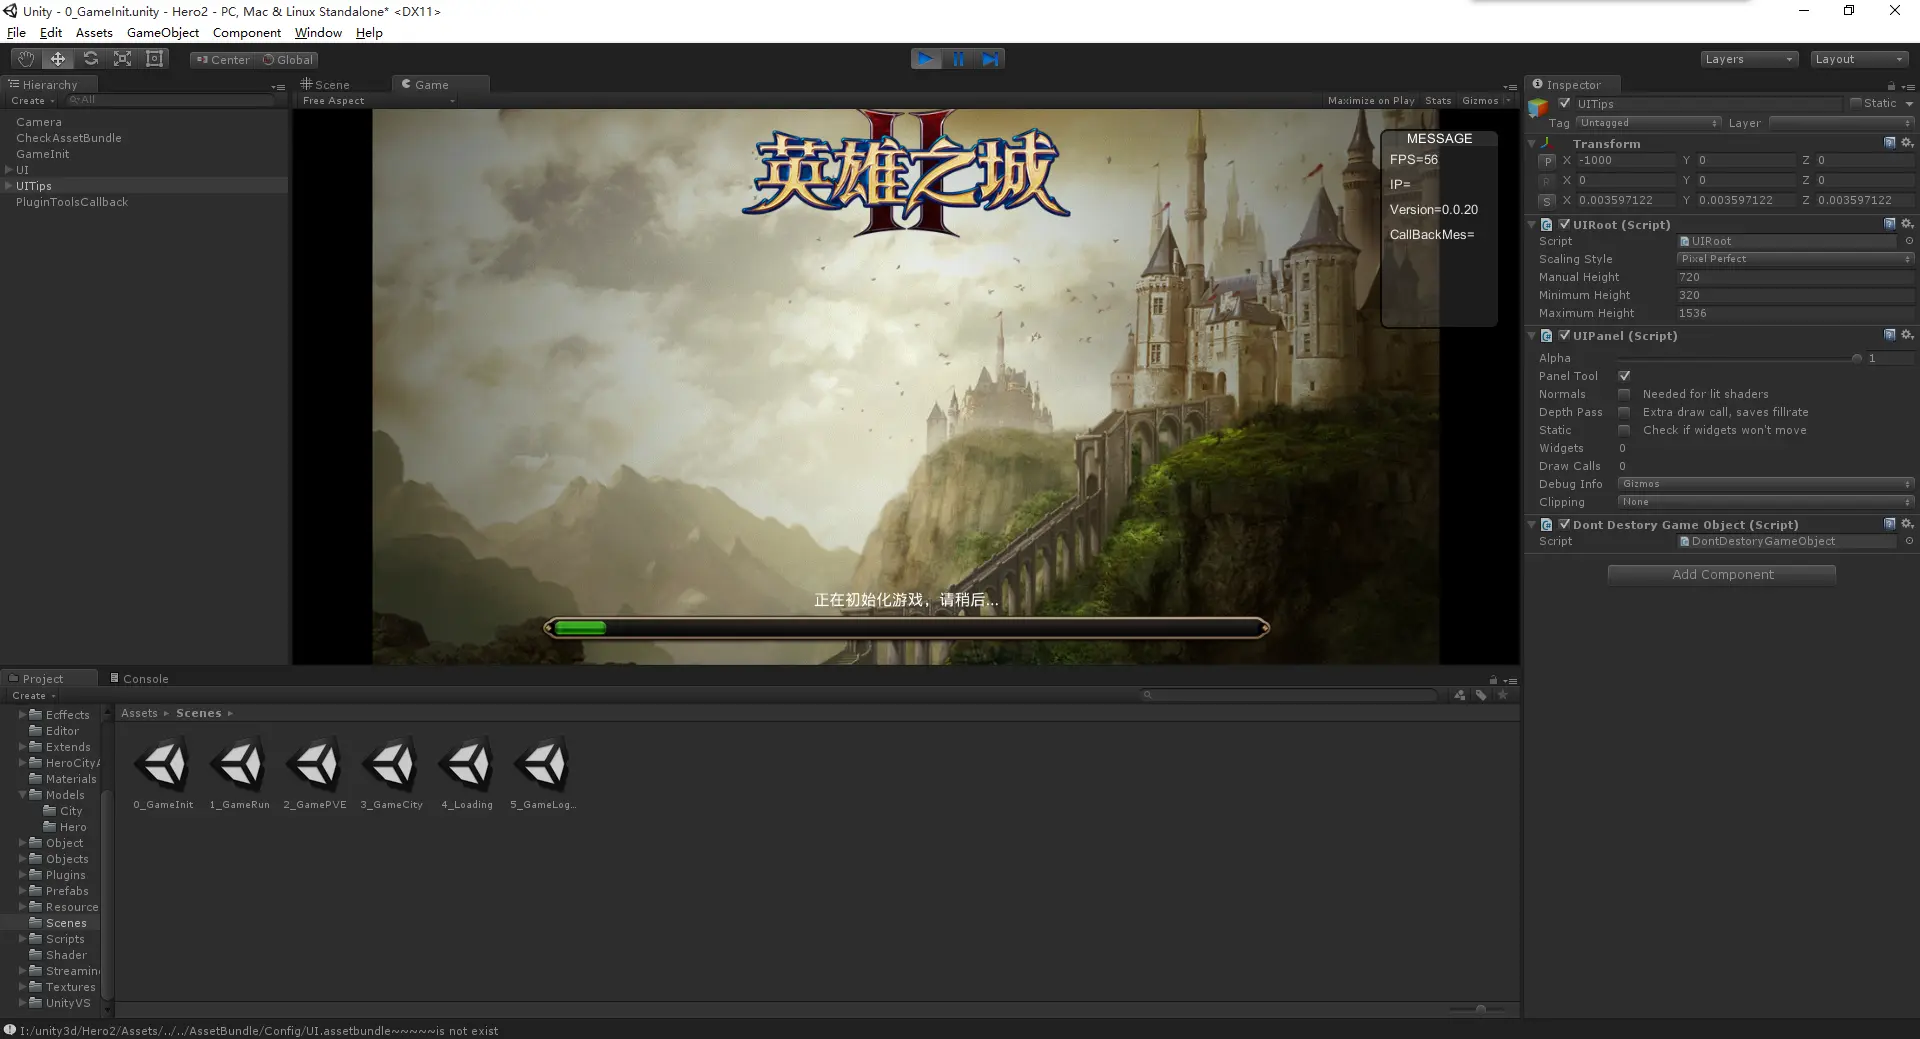Open the Hierarchy Create menu button

(x=32, y=101)
